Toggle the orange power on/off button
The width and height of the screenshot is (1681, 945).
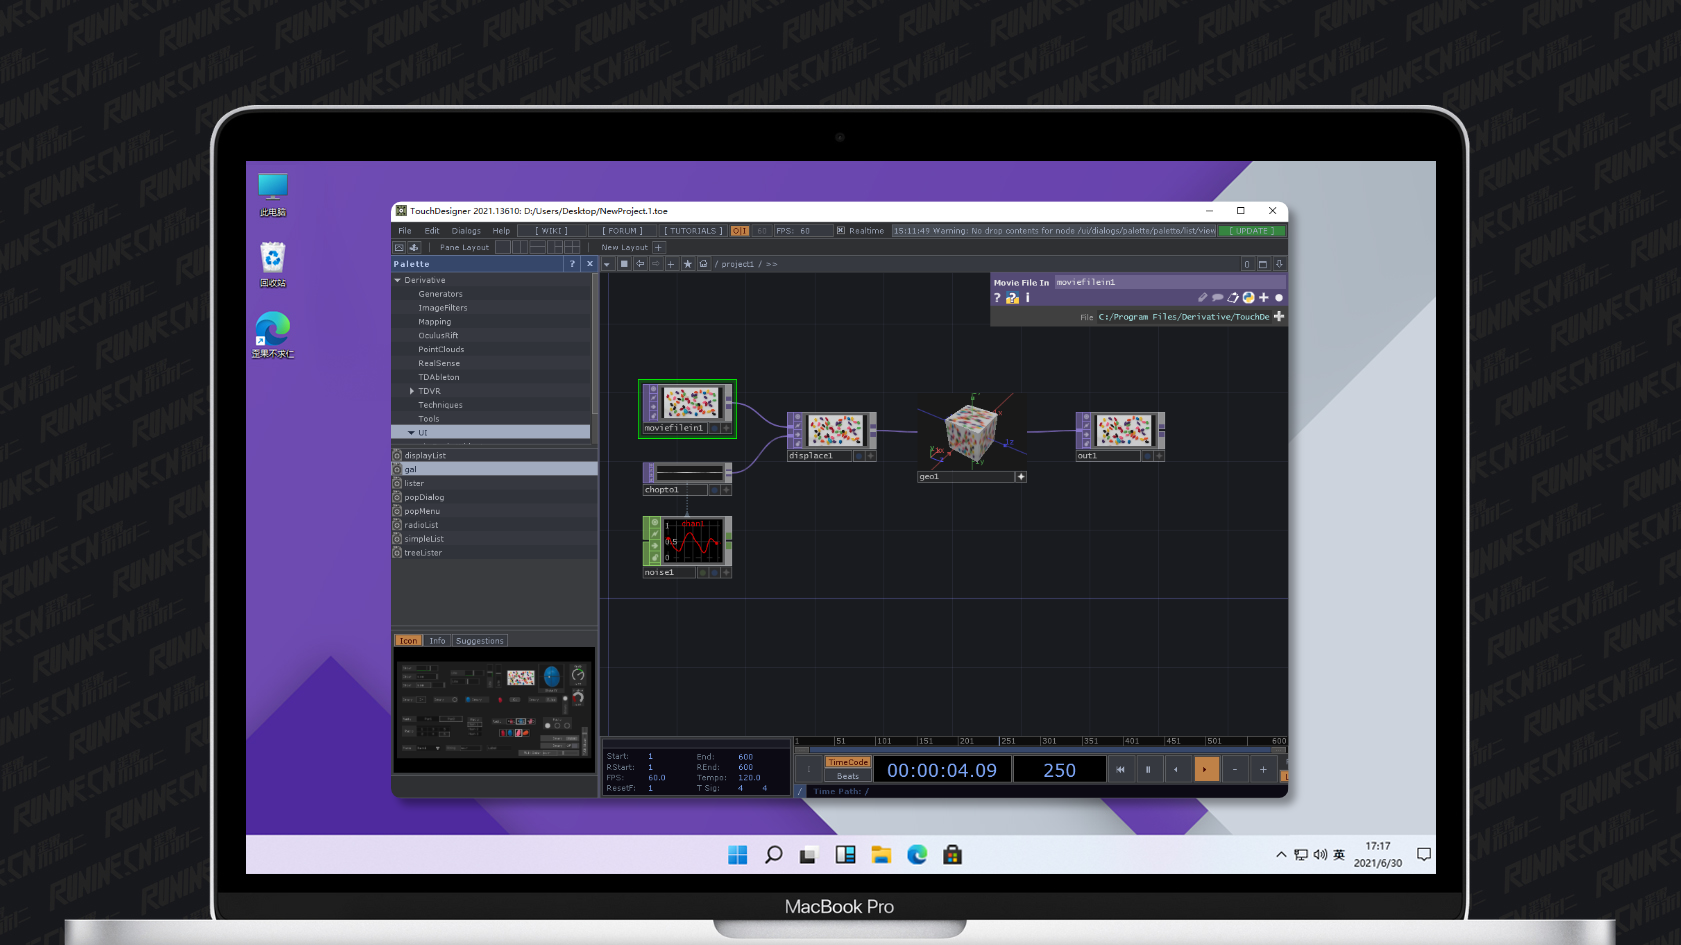739,231
